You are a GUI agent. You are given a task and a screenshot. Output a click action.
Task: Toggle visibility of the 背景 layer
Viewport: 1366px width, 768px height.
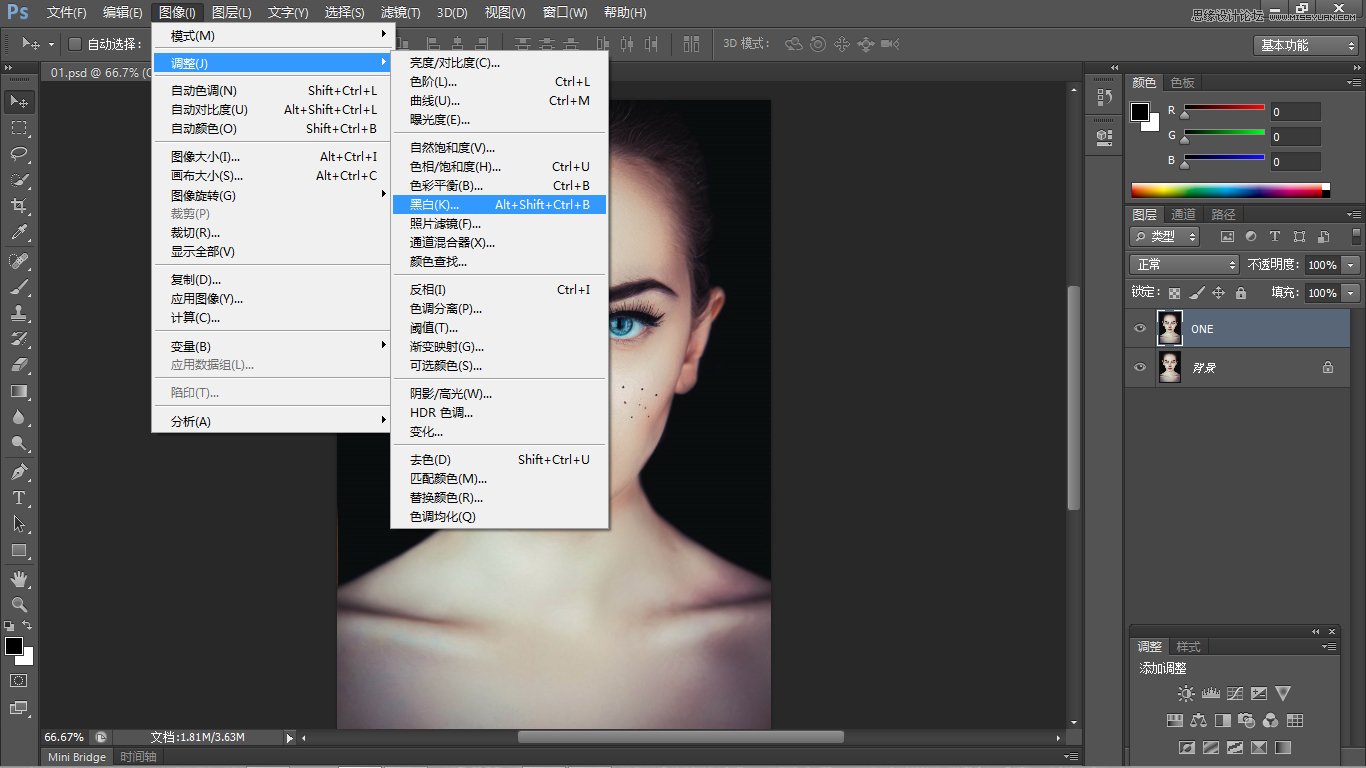(1139, 367)
